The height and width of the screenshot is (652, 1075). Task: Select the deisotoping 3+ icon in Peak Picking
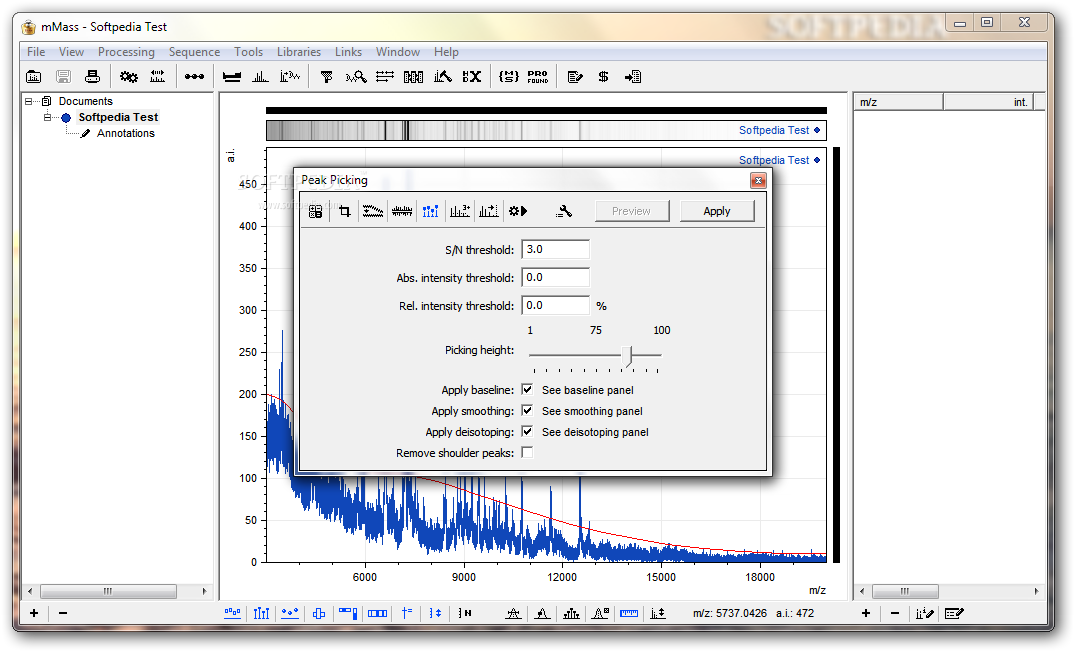tap(459, 211)
